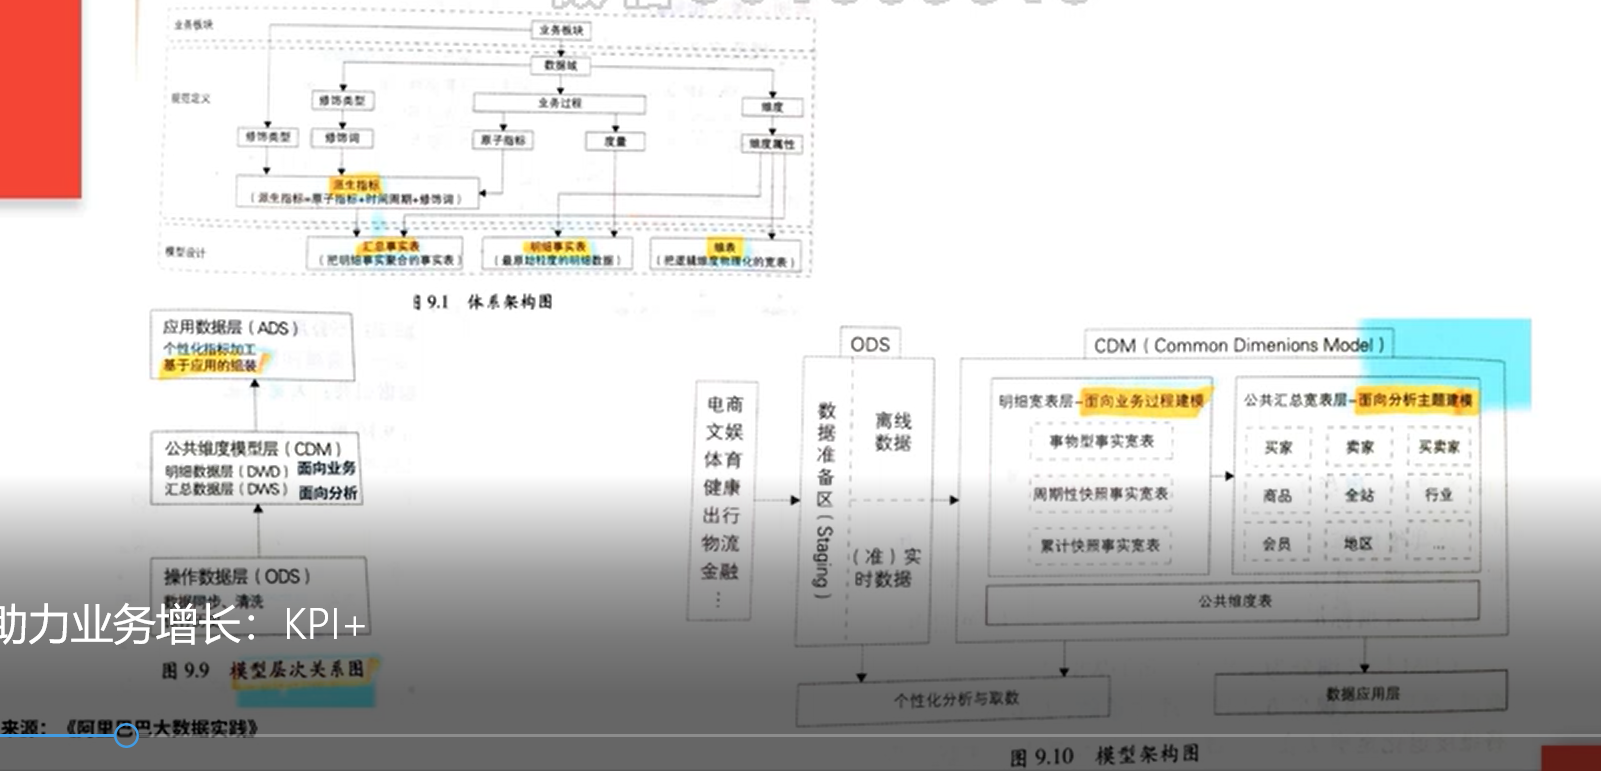Click the '出行' source entry
The image size is (1601, 771).
pyautogui.click(x=721, y=516)
